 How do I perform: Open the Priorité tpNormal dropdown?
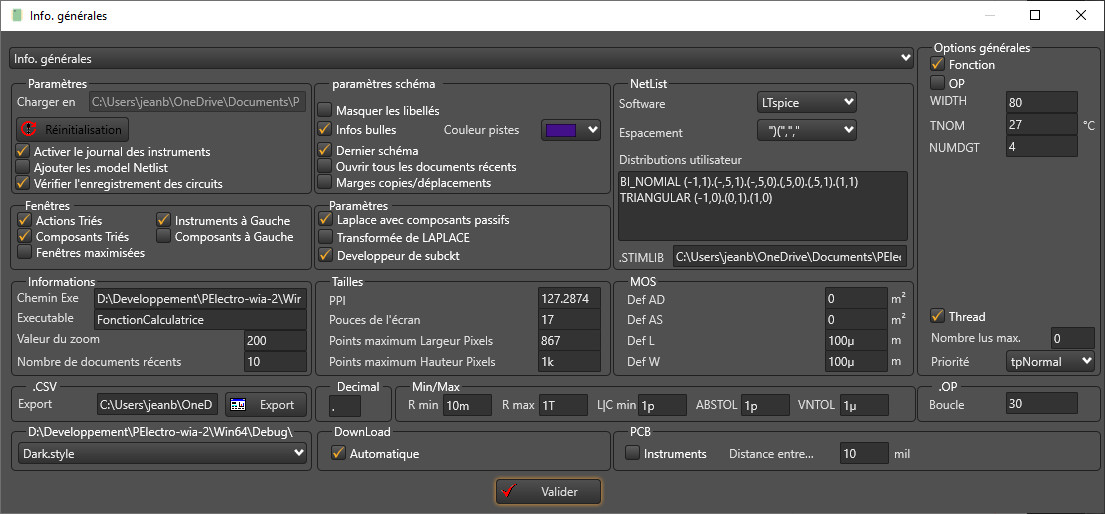click(x=1050, y=360)
